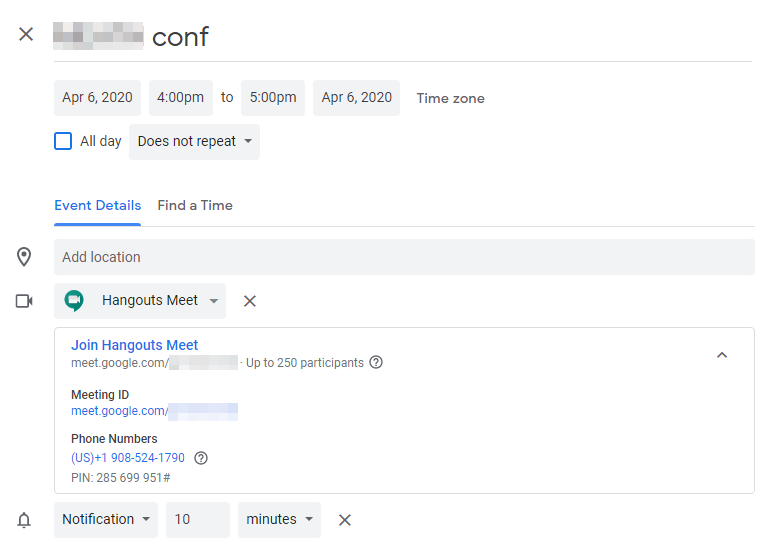Open the Notification type dropdown
The width and height of the screenshot is (766, 544).
point(106,520)
